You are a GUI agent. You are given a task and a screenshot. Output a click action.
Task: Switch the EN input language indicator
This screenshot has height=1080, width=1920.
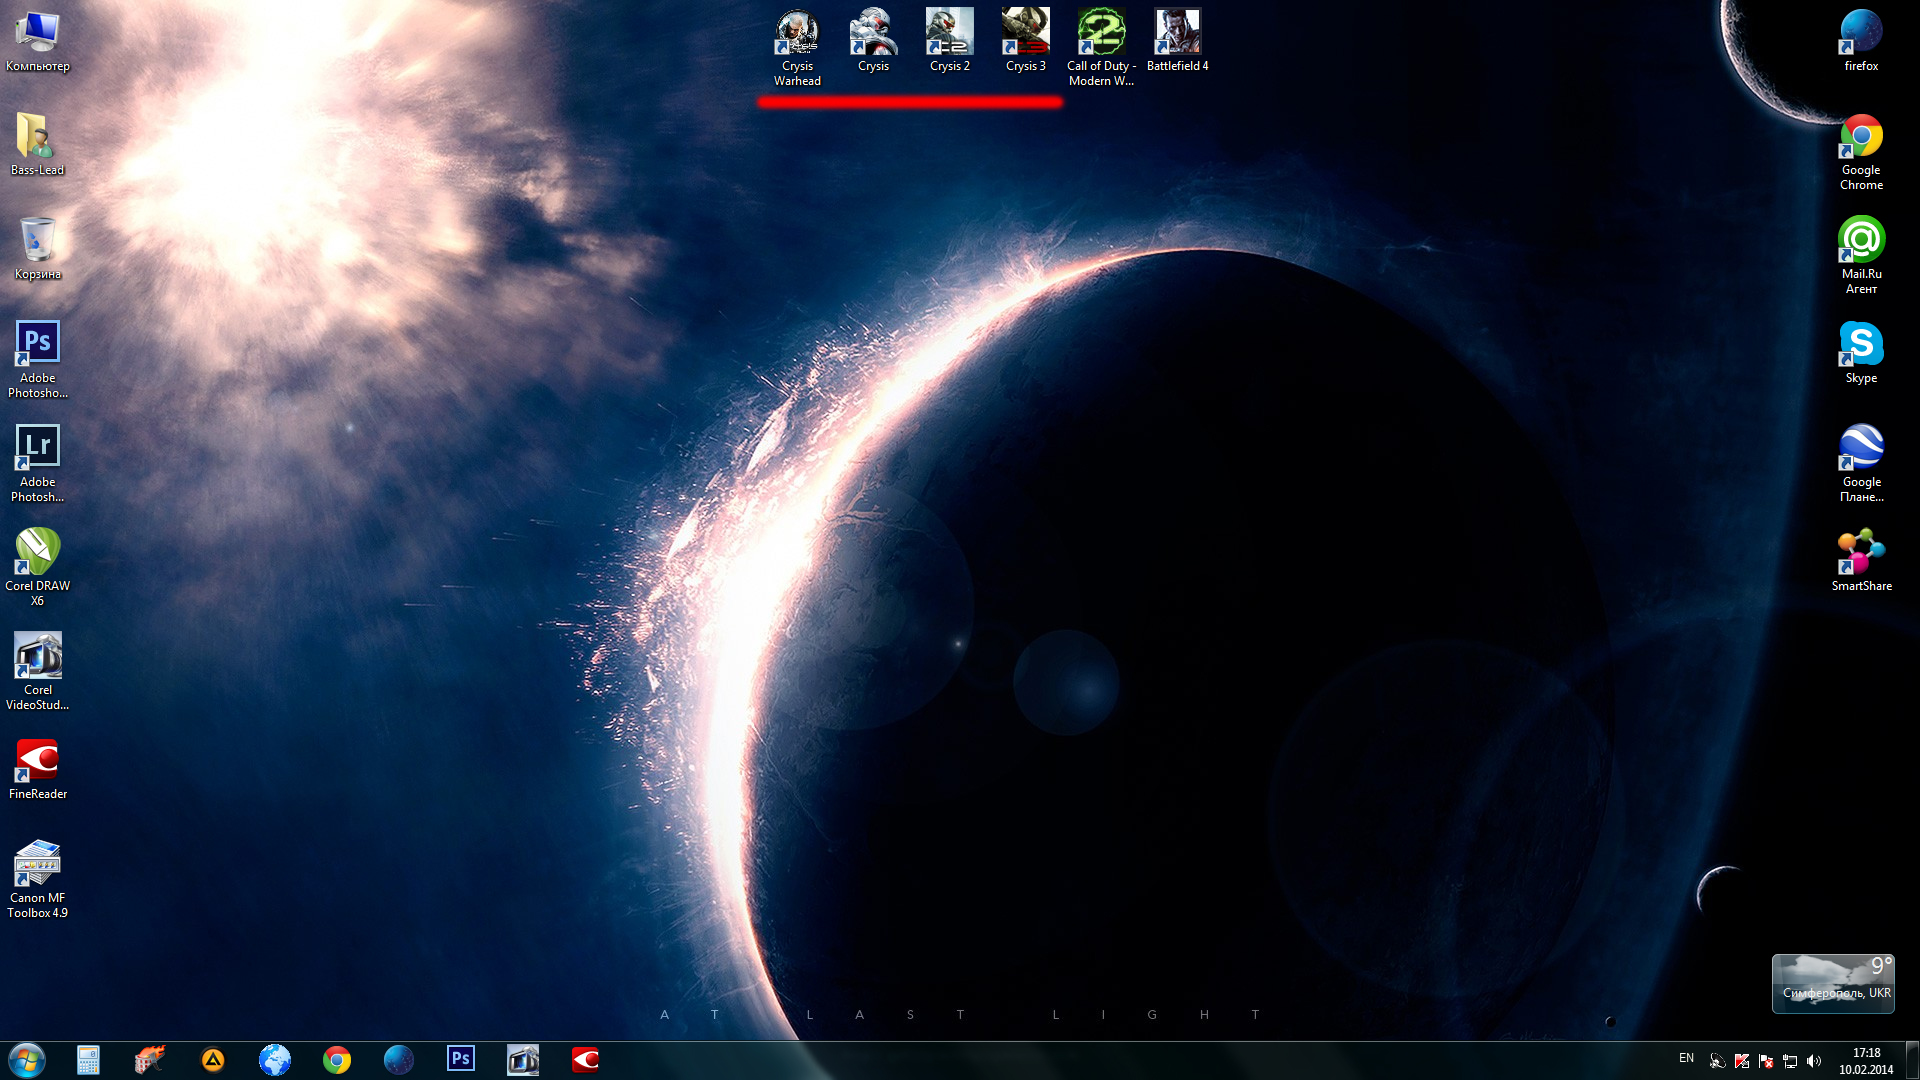click(1686, 1059)
